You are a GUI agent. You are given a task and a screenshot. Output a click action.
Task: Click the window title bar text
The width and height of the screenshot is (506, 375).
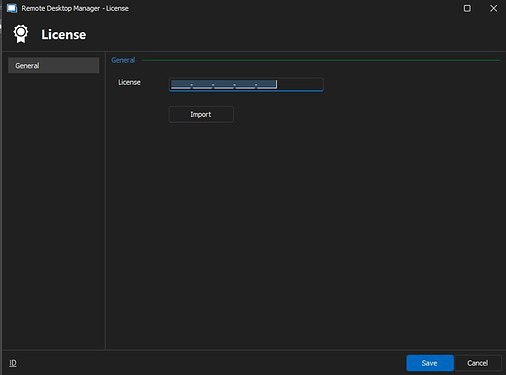click(x=75, y=8)
